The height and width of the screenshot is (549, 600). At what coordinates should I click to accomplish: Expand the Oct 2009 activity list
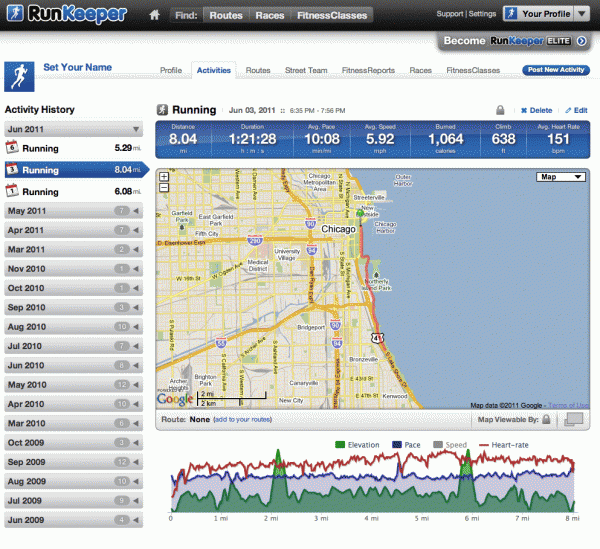tap(73, 443)
